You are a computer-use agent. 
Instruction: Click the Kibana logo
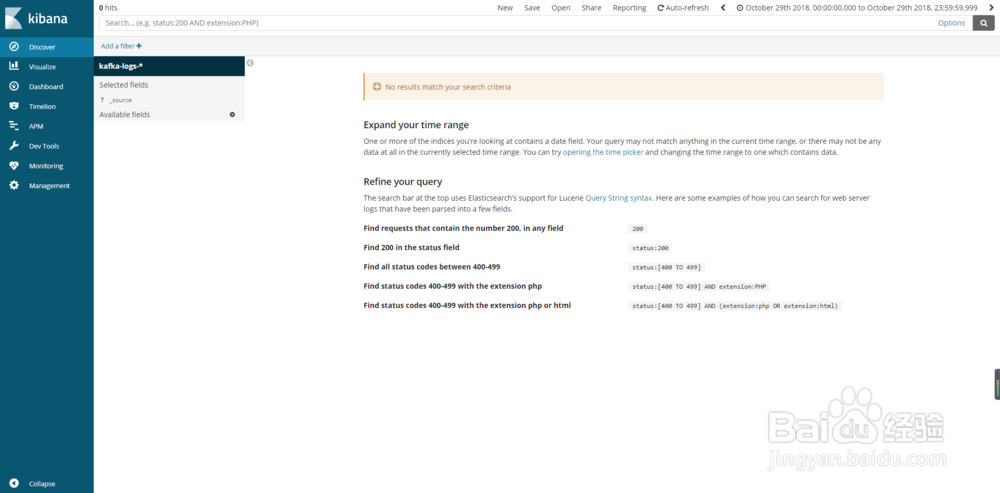pos(37,18)
